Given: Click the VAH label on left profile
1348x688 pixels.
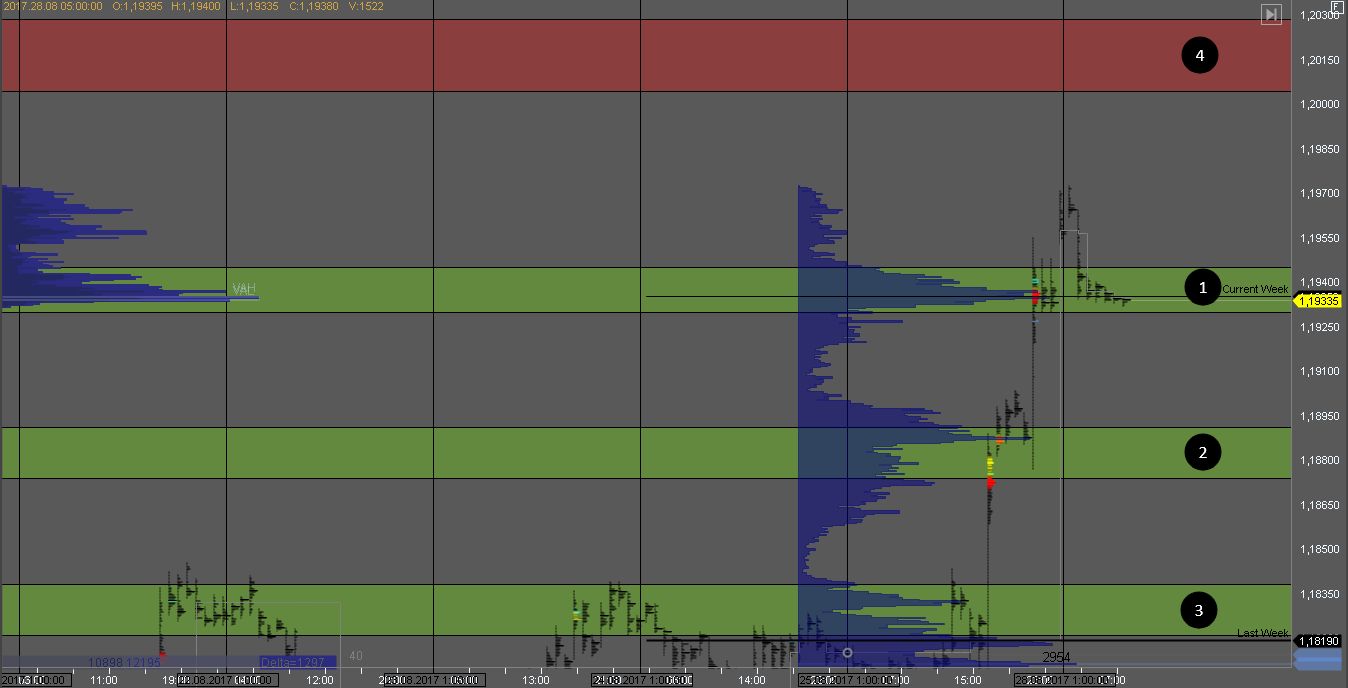Looking at the screenshot, I should pyautogui.click(x=244, y=289).
